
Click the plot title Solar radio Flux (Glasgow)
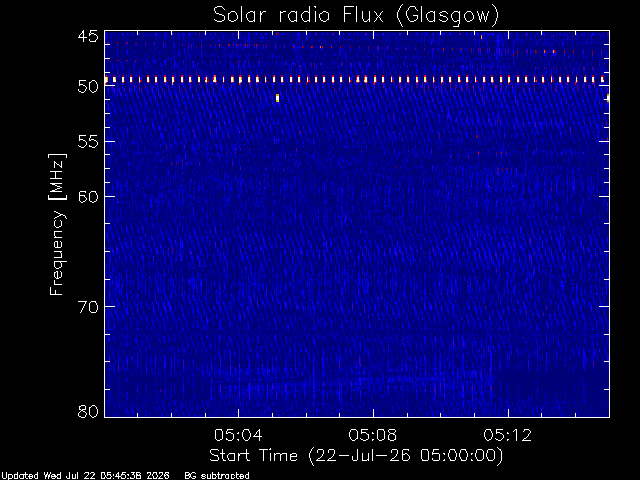click(356, 16)
